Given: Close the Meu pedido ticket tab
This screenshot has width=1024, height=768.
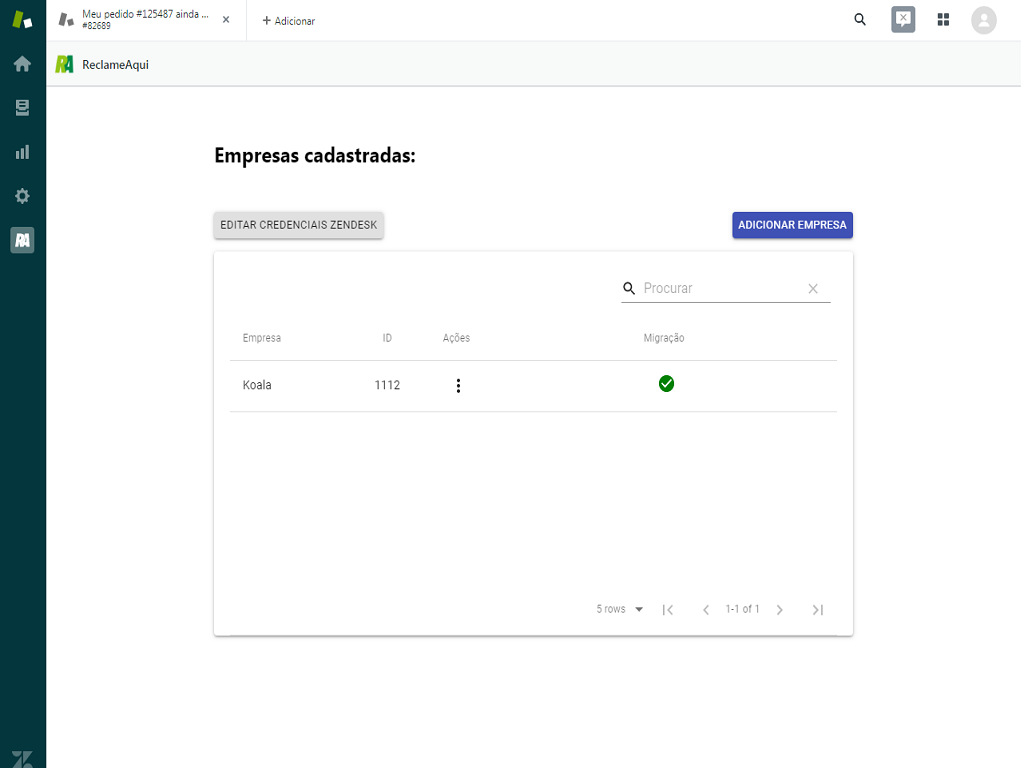Looking at the screenshot, I should point(226,20).
